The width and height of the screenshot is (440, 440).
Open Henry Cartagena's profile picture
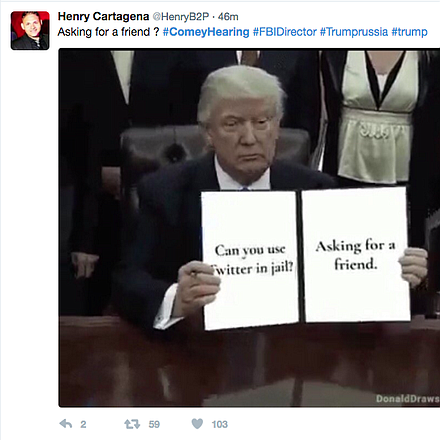tap(30, 30)
